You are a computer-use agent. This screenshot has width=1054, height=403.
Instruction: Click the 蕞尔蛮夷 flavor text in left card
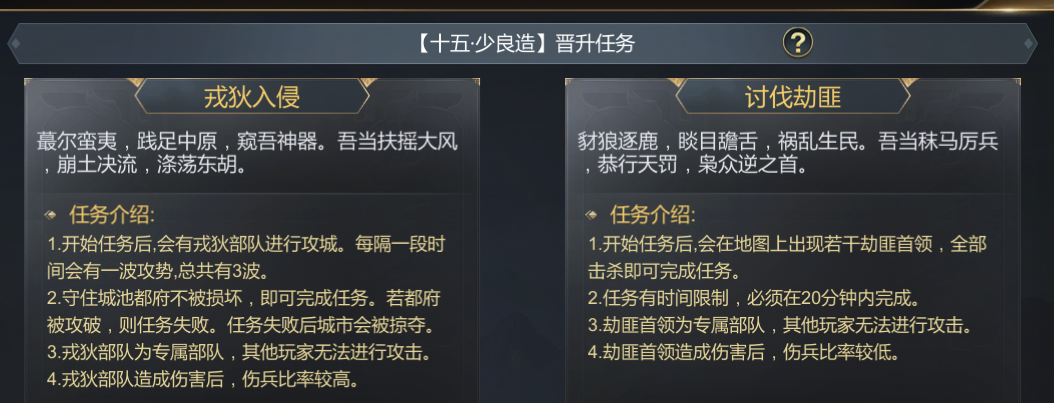(x=248, y=152)
